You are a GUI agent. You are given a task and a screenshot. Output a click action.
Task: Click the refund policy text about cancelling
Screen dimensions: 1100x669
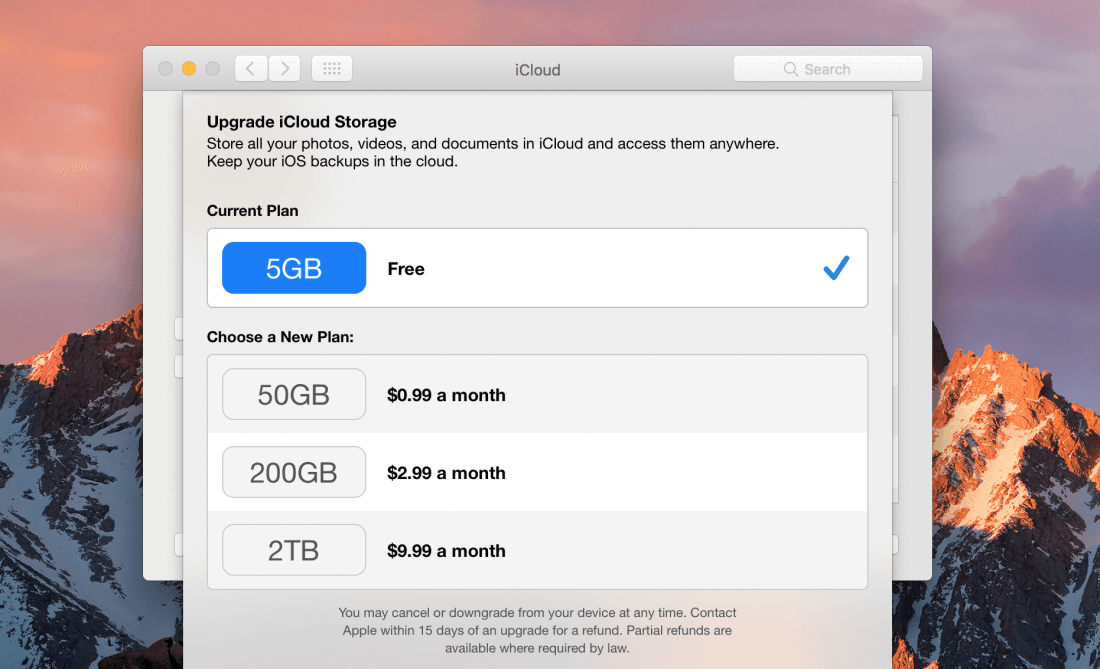537,630
